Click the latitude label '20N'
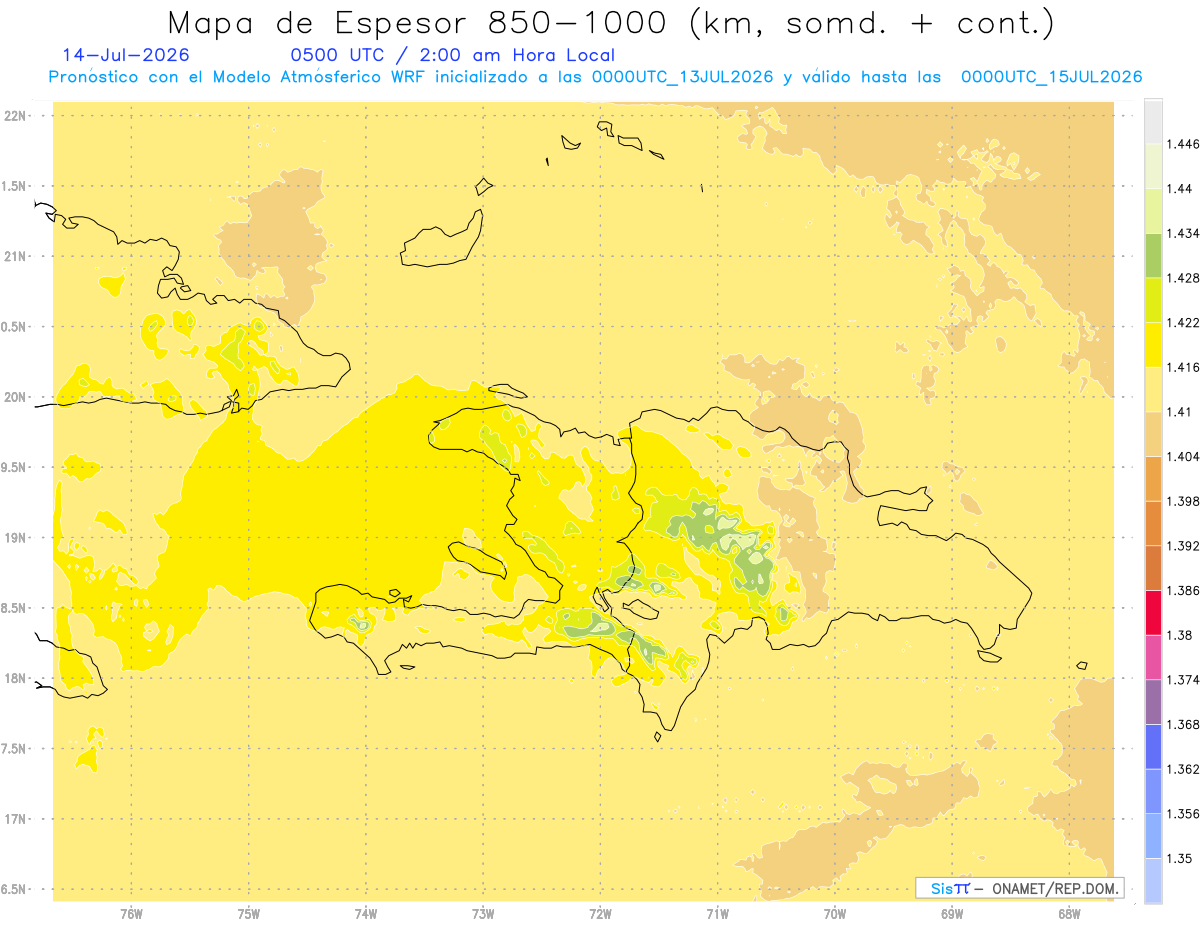 15,397
